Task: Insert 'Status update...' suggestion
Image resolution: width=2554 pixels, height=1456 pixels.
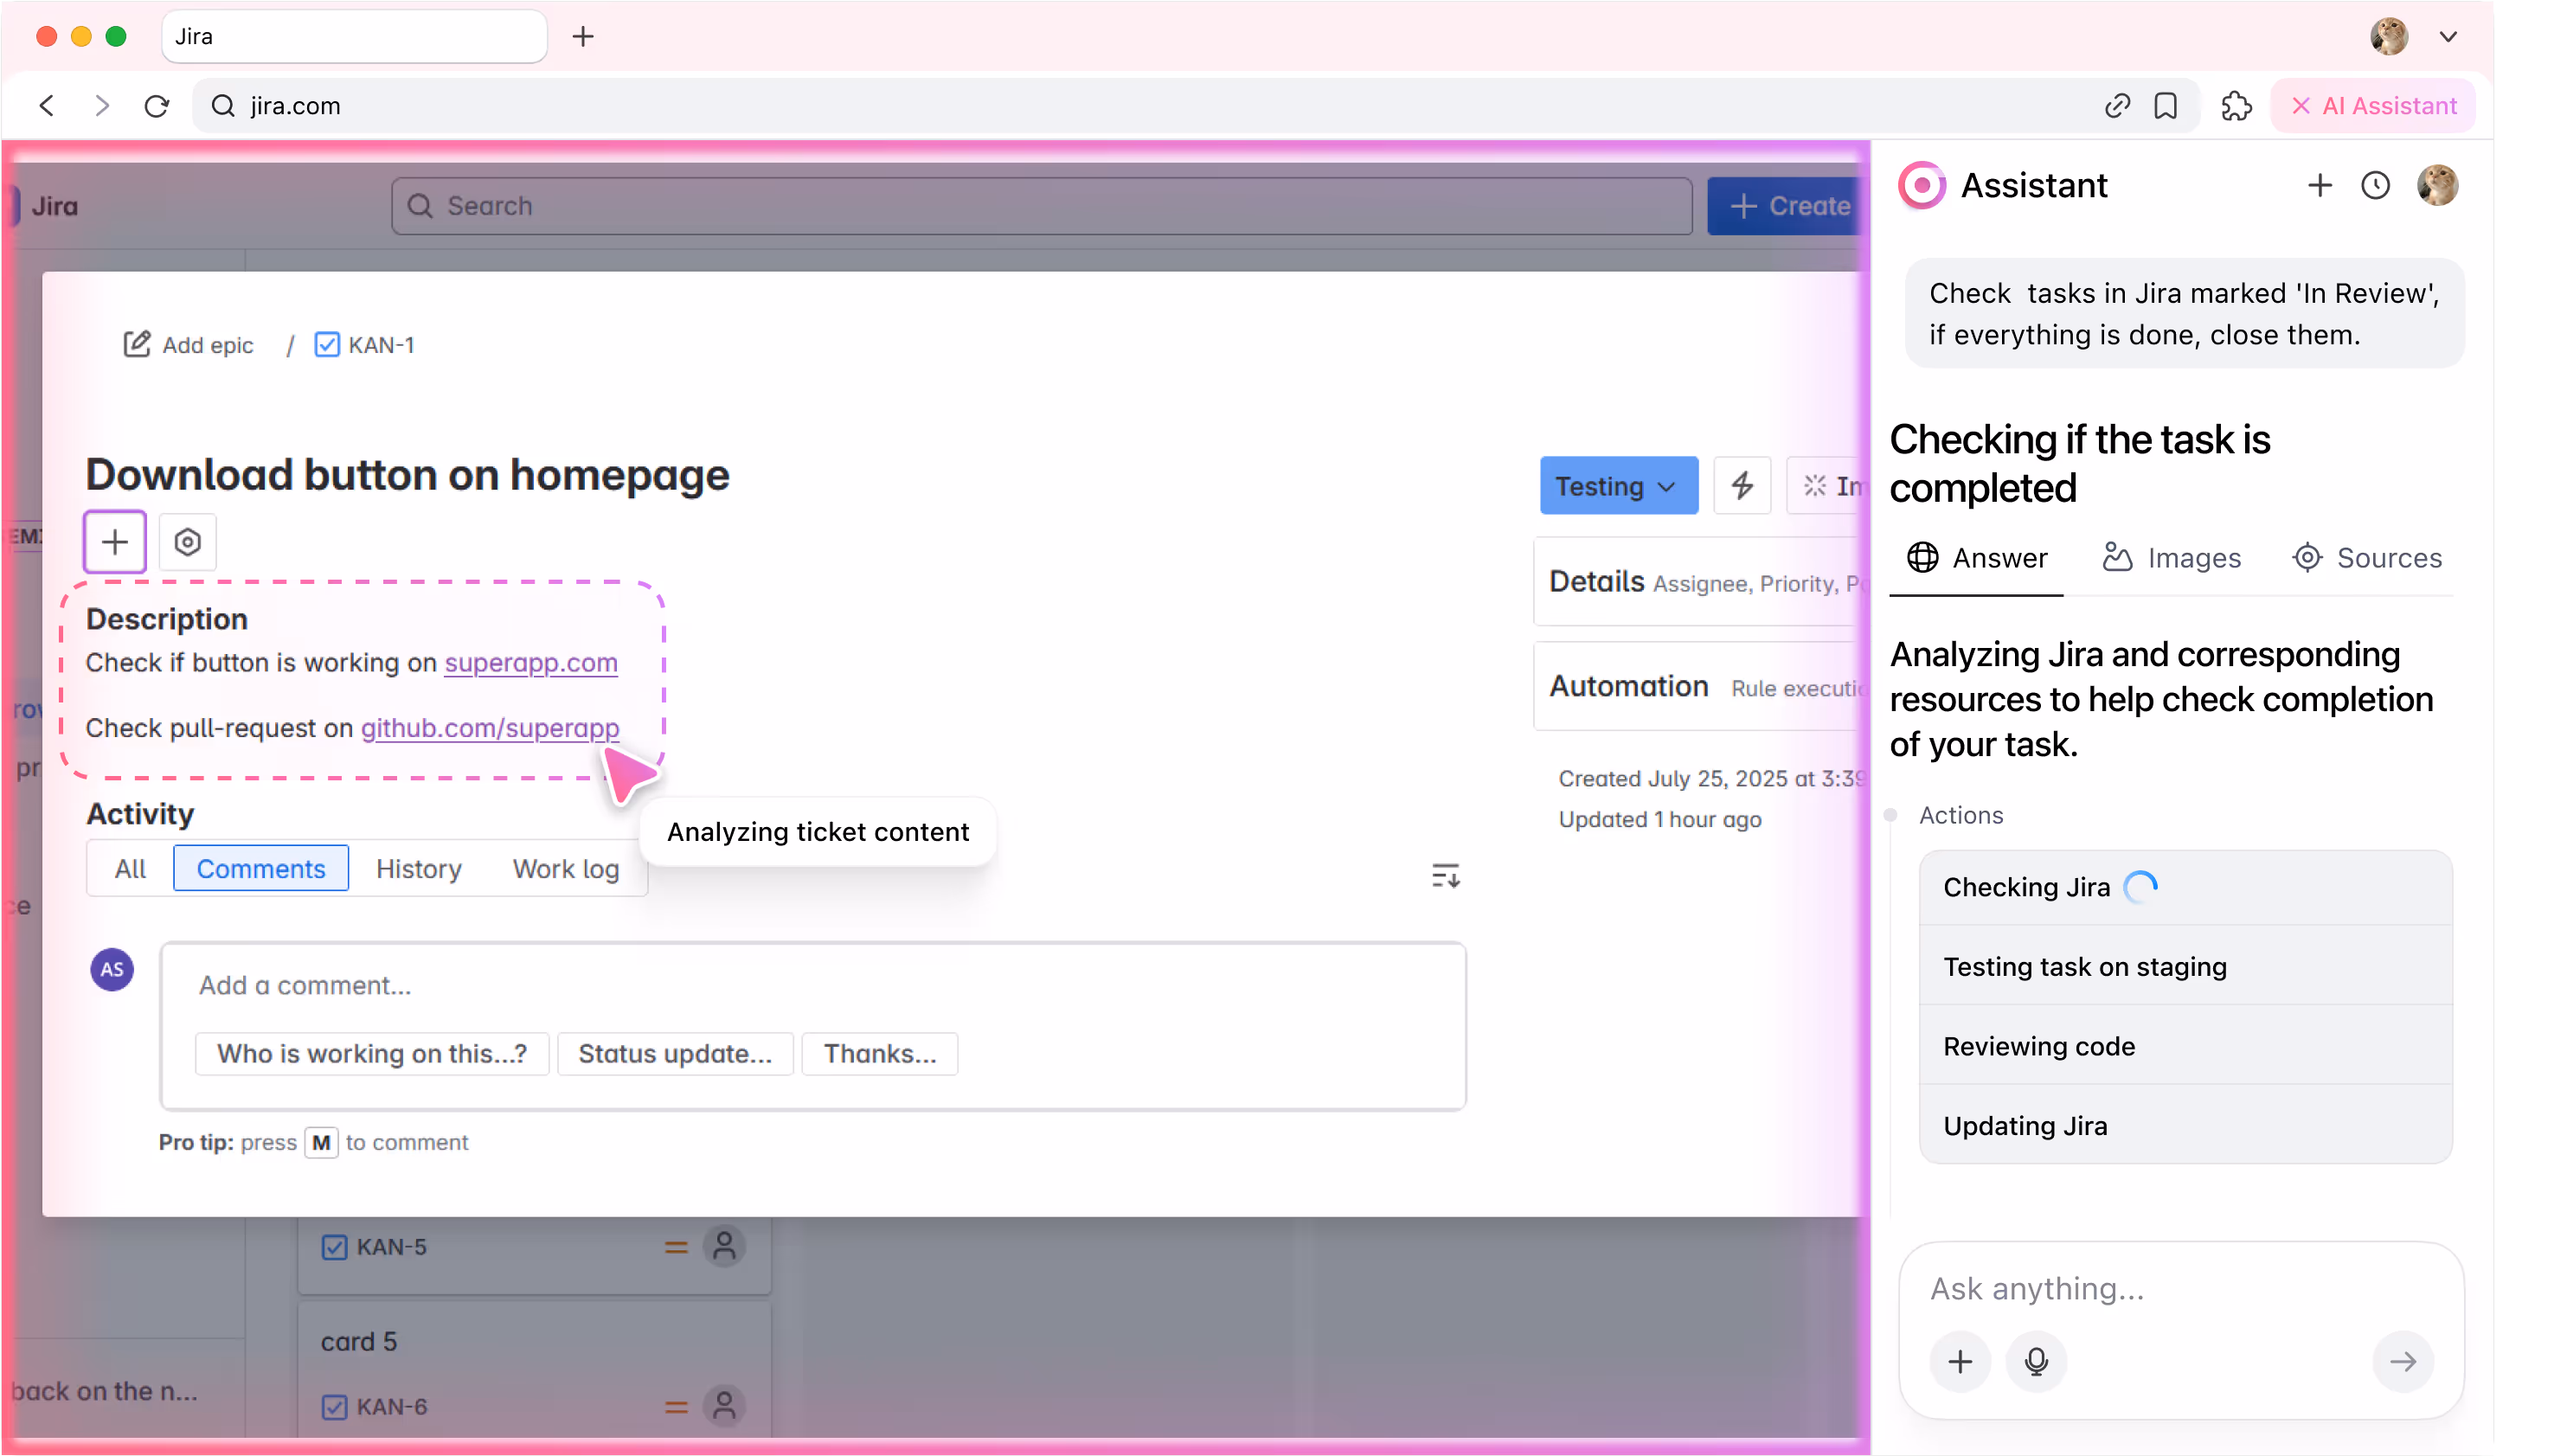Action: [x=675, y=1054]
